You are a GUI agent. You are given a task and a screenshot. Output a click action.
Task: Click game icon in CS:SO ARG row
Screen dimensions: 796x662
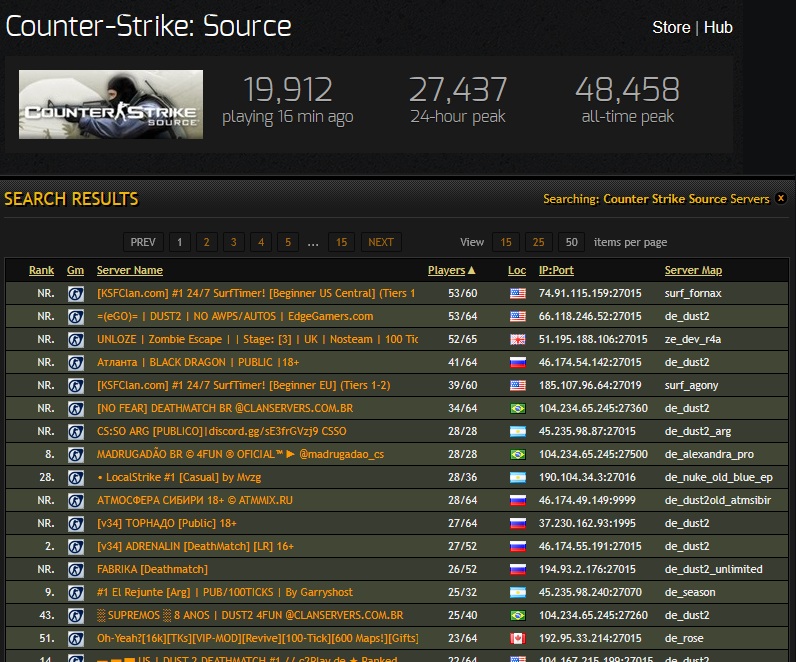pos(76,432)
